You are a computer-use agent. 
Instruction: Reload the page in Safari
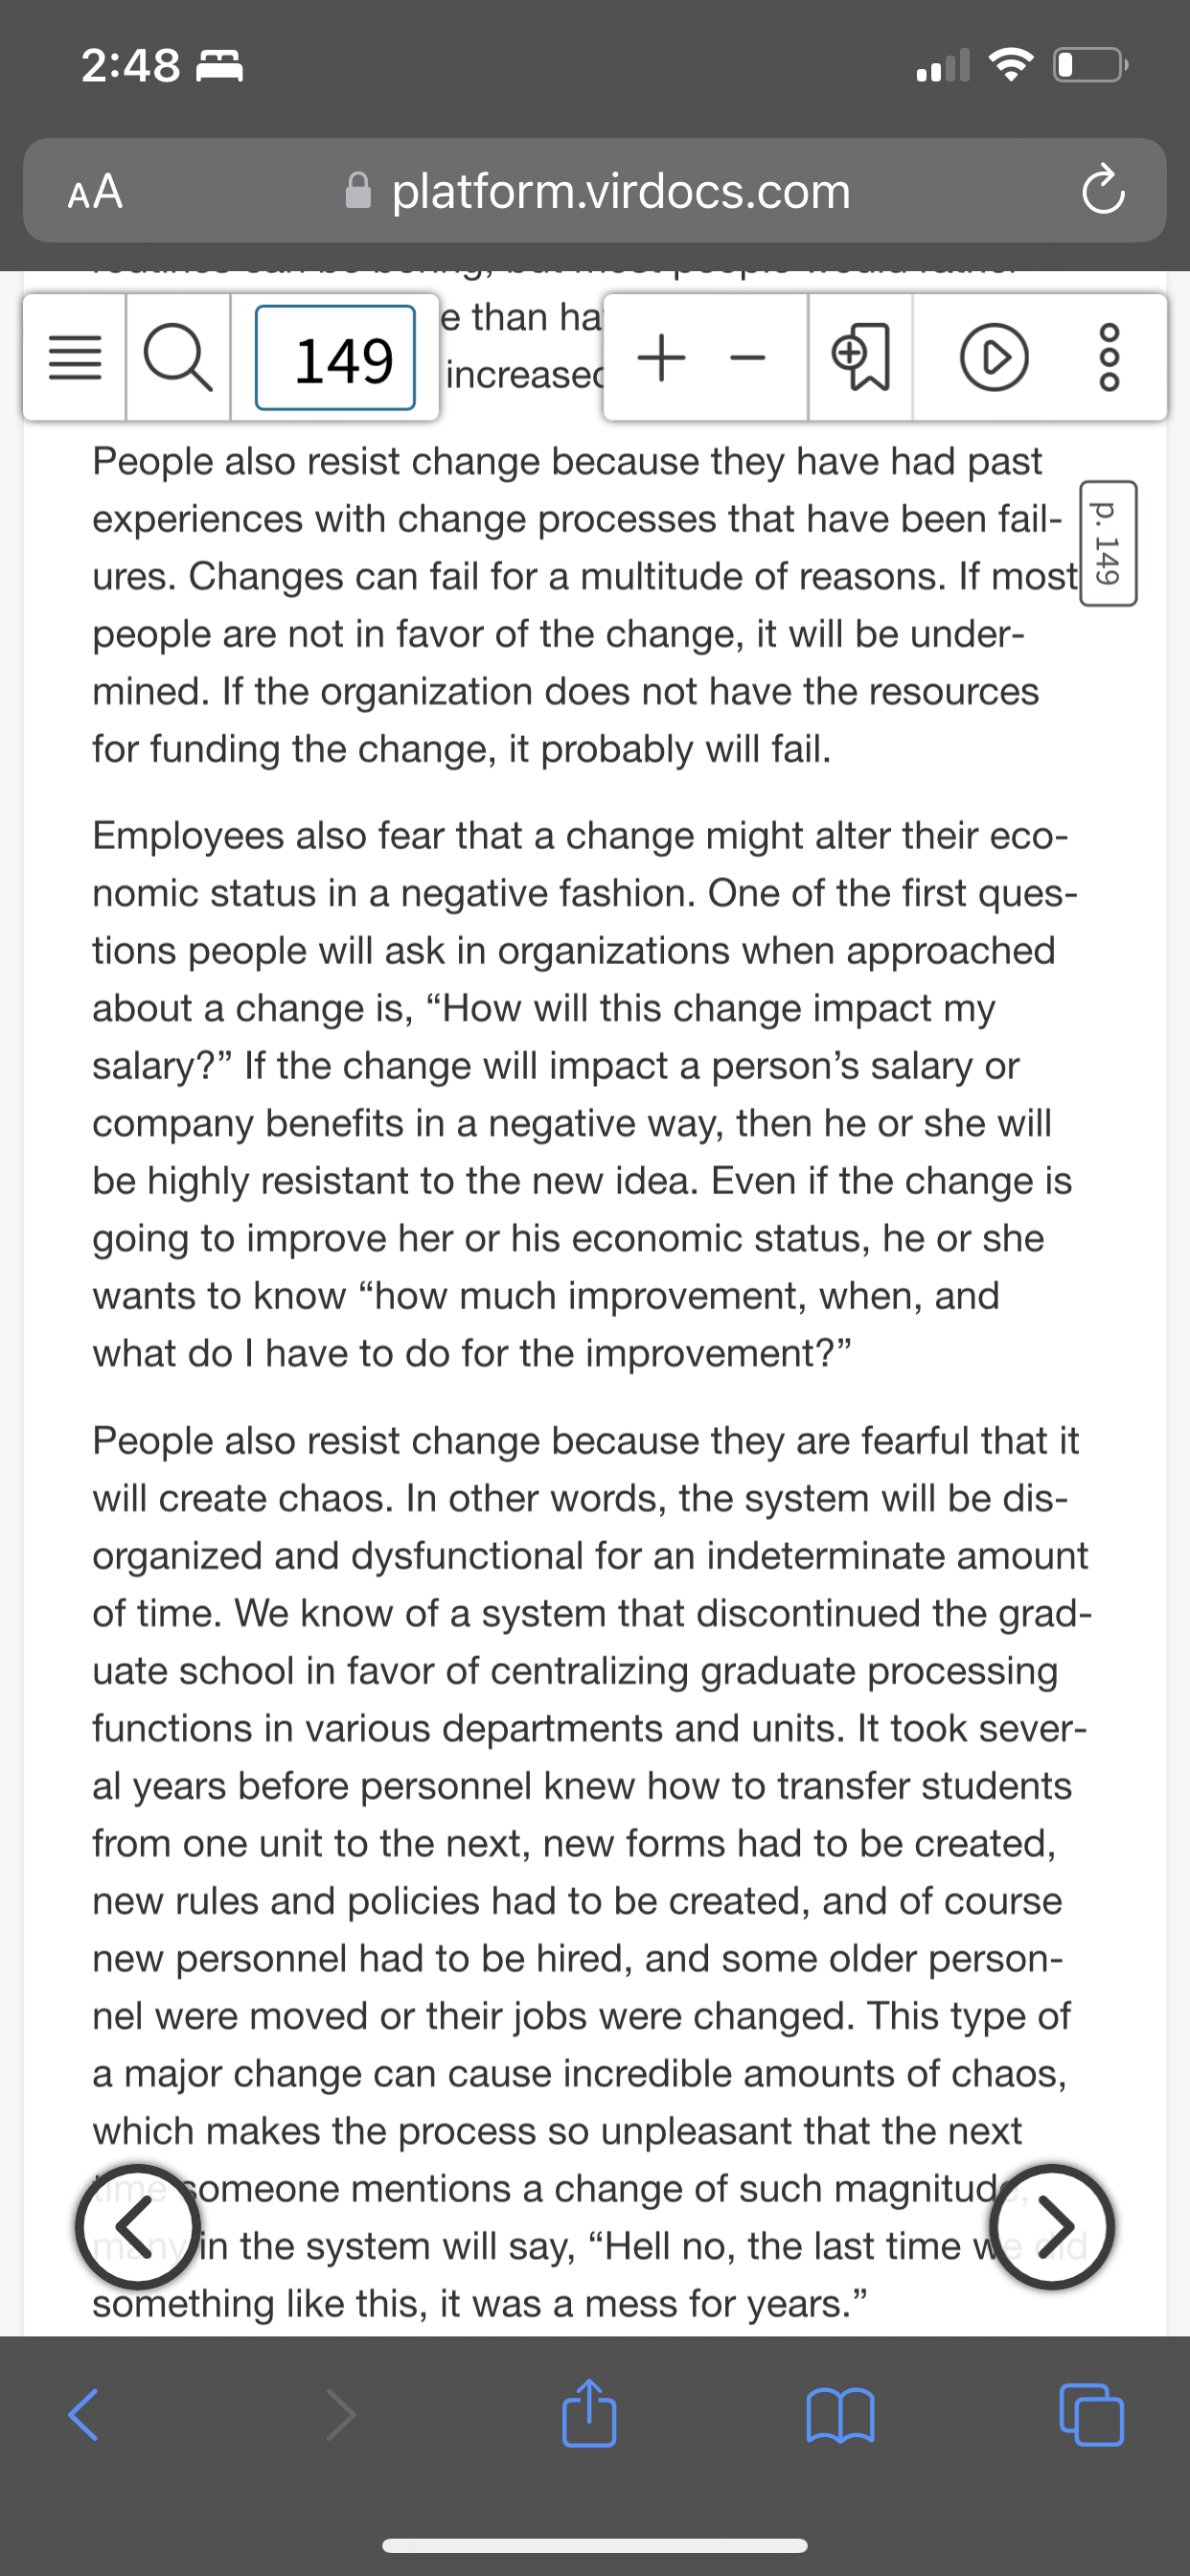coord(1102,190)
